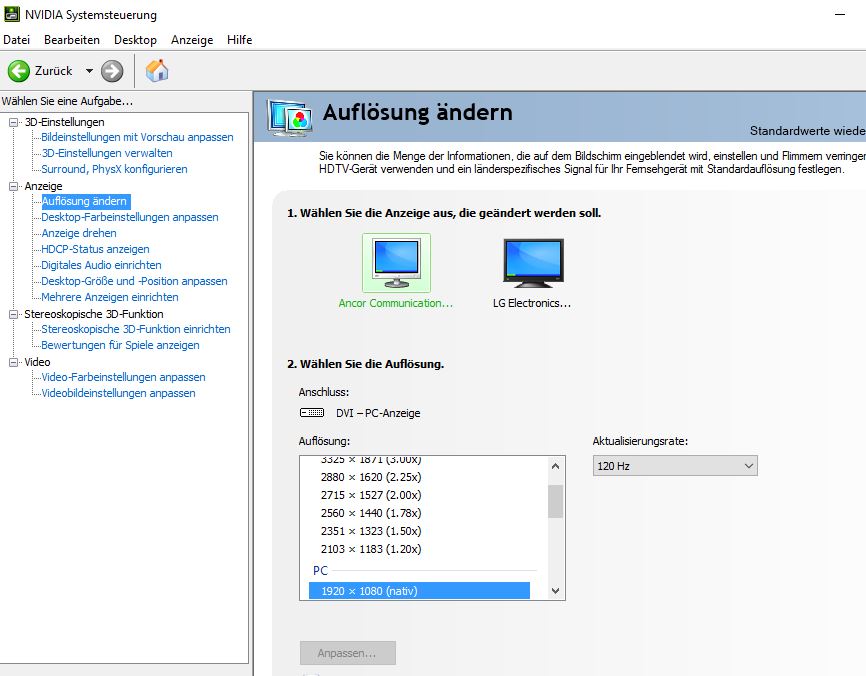The image size is (866, 676).
Task: Go to the home page house icon
Action: [157, 71]
